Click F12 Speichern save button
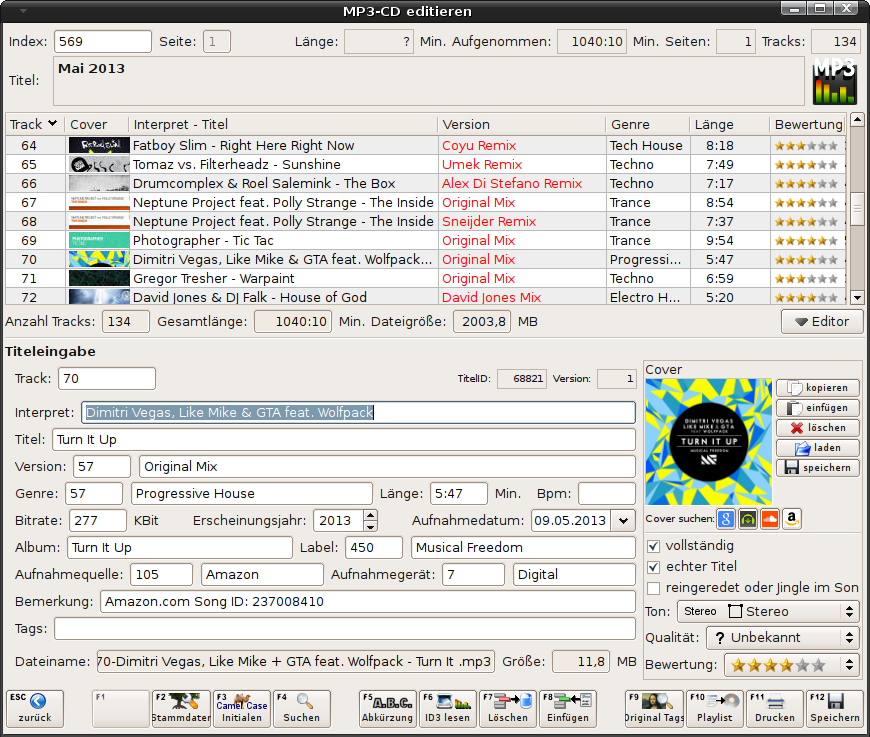The image size is (870, 737). [834, 708]
